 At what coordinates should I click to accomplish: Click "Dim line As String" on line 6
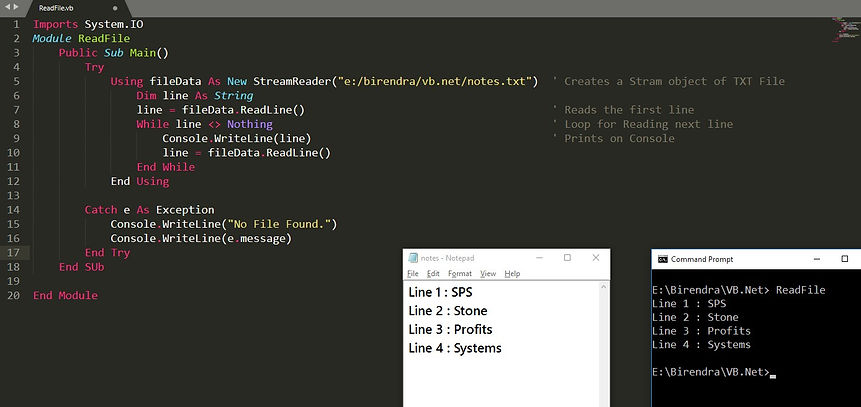(x=195, y=96)
